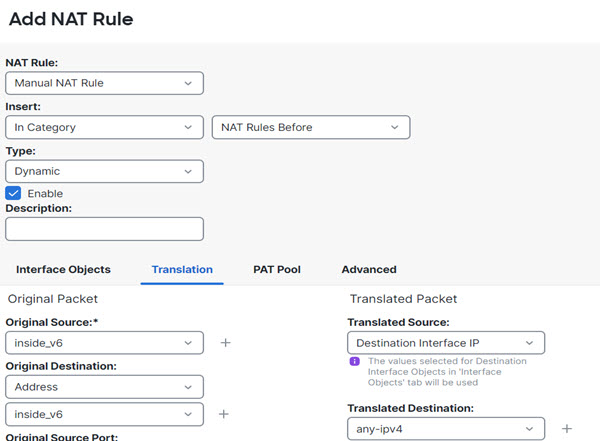The width and height of the screenshot is (600, 441).
Task: Open the Destination Interface IP dropdown
Action: coord(445,343)
